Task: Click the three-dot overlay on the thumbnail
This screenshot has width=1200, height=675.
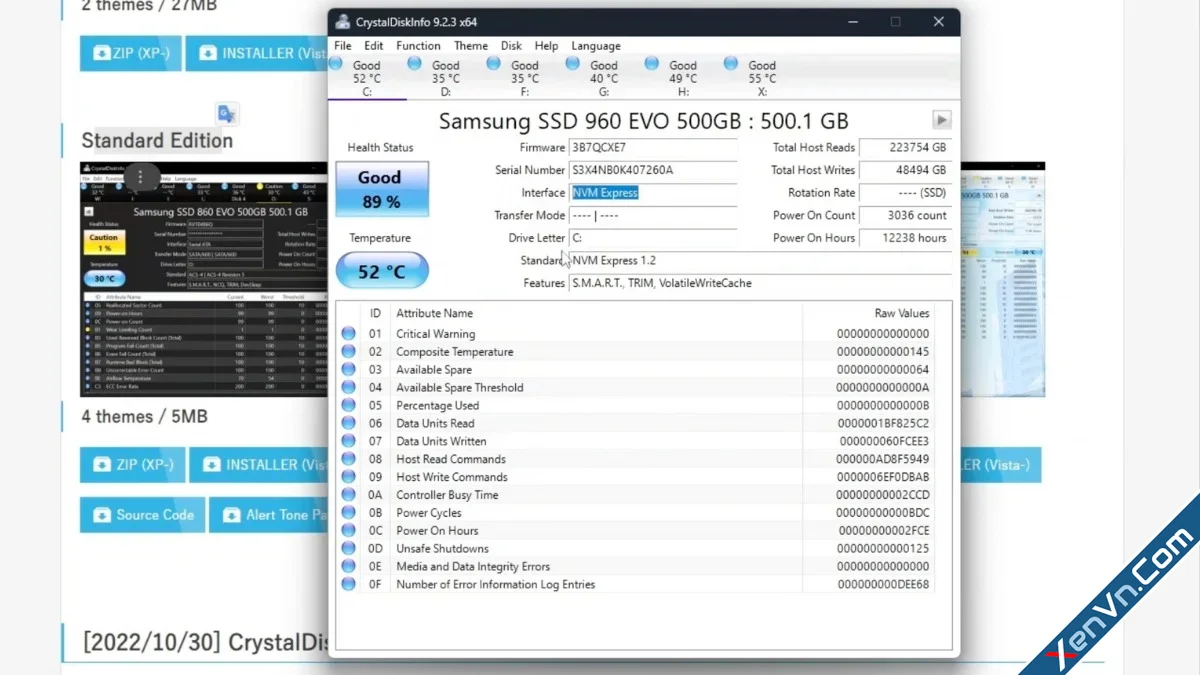Action: 140,177
